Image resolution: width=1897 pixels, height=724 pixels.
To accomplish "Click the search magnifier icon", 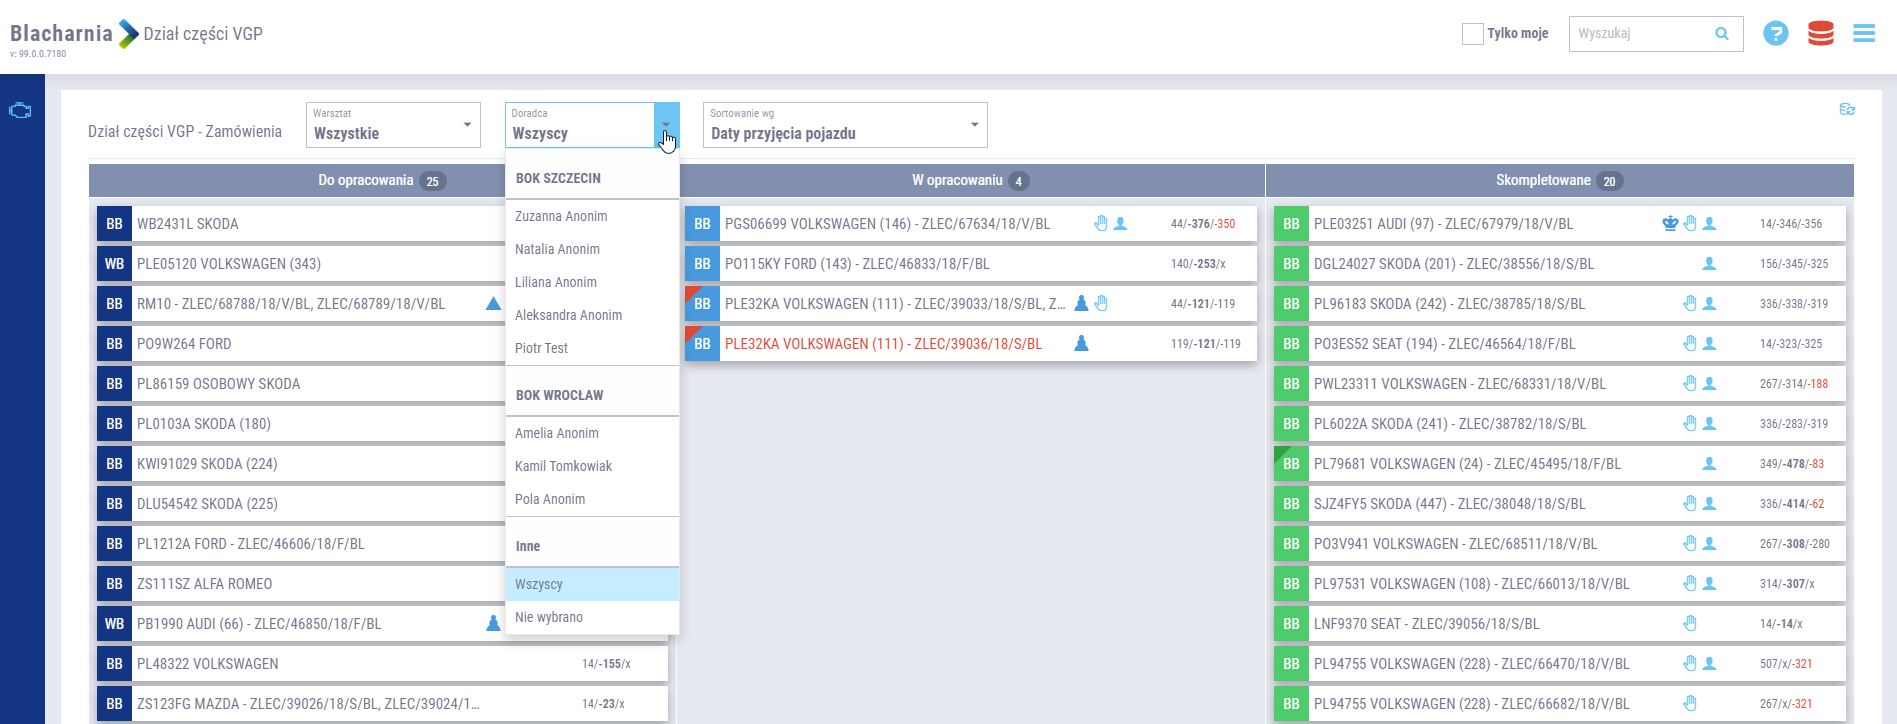I will (1722, 34).
